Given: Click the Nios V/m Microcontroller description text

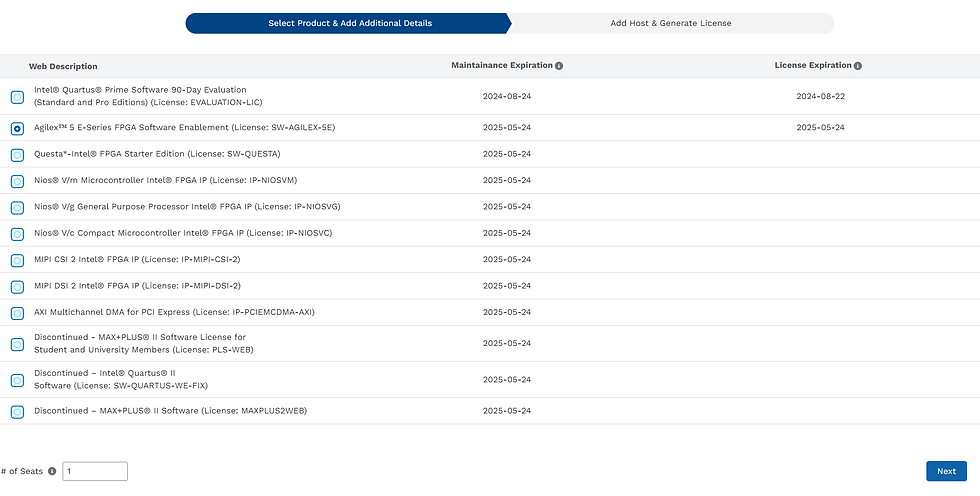Looking at the screenshot, I should 166,180.
